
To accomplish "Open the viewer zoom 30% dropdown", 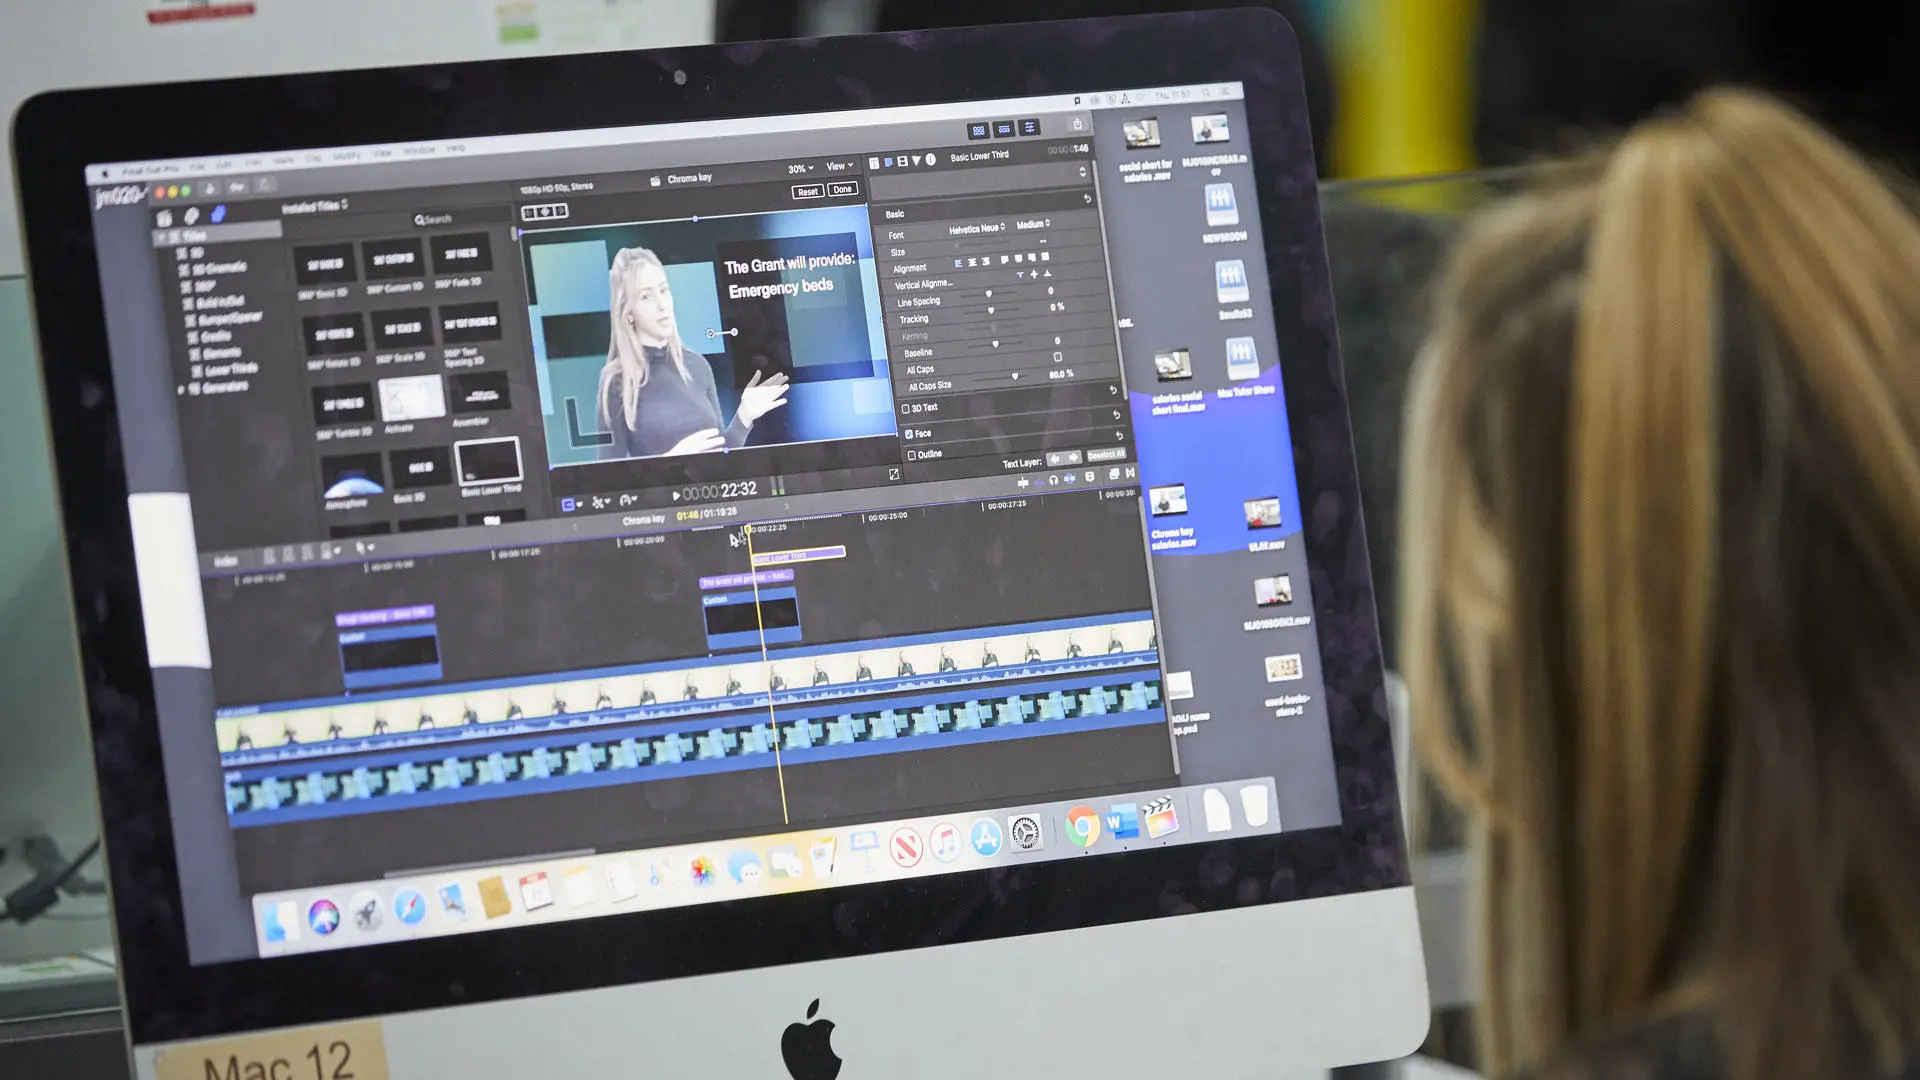I will point(800,169).
